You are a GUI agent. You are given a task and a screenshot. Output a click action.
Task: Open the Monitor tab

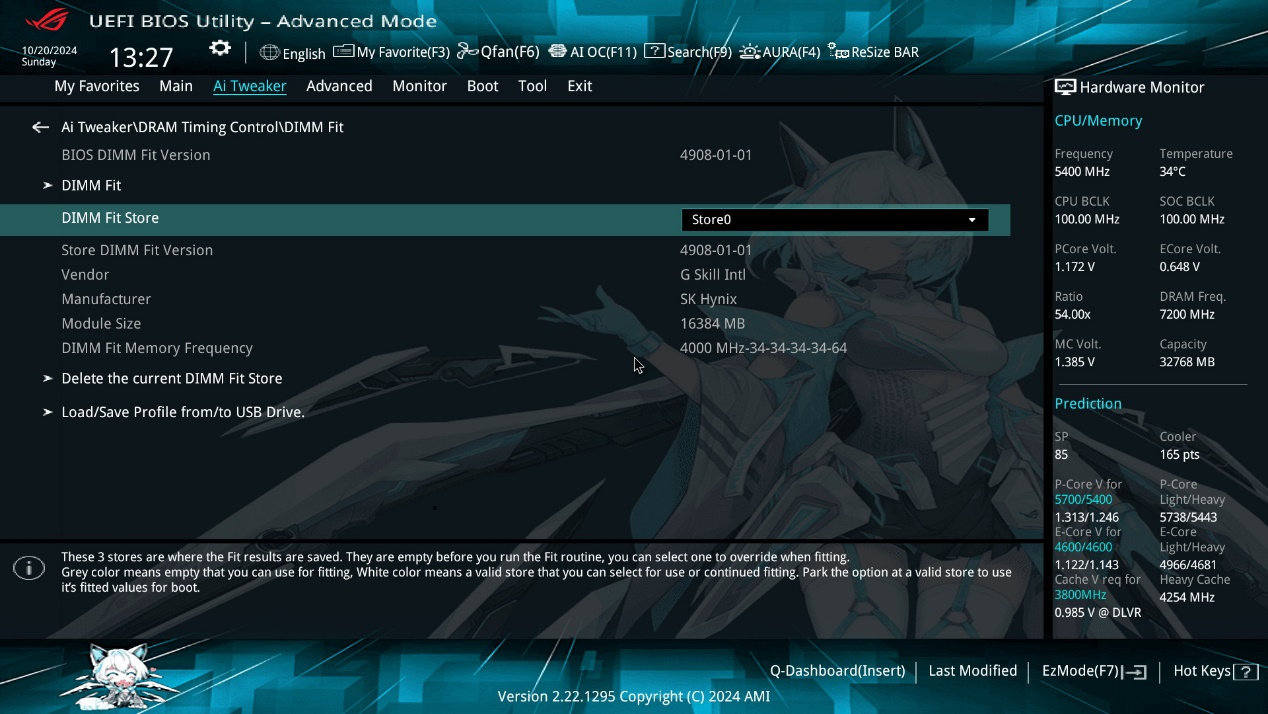(x=419, y=86)
